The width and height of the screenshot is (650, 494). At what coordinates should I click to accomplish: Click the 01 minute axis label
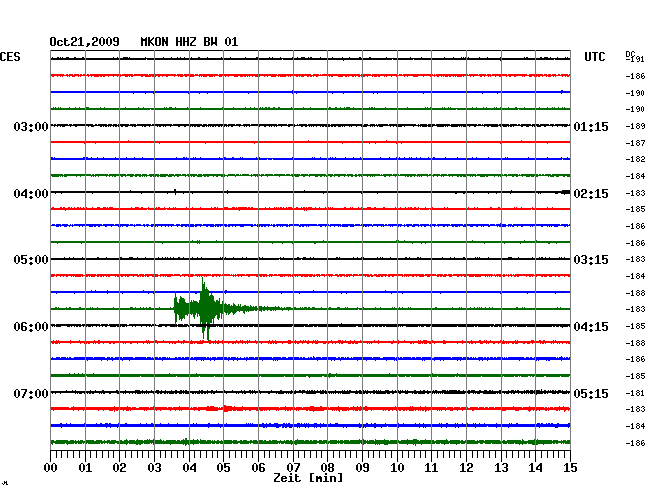[x=85, y=467]
